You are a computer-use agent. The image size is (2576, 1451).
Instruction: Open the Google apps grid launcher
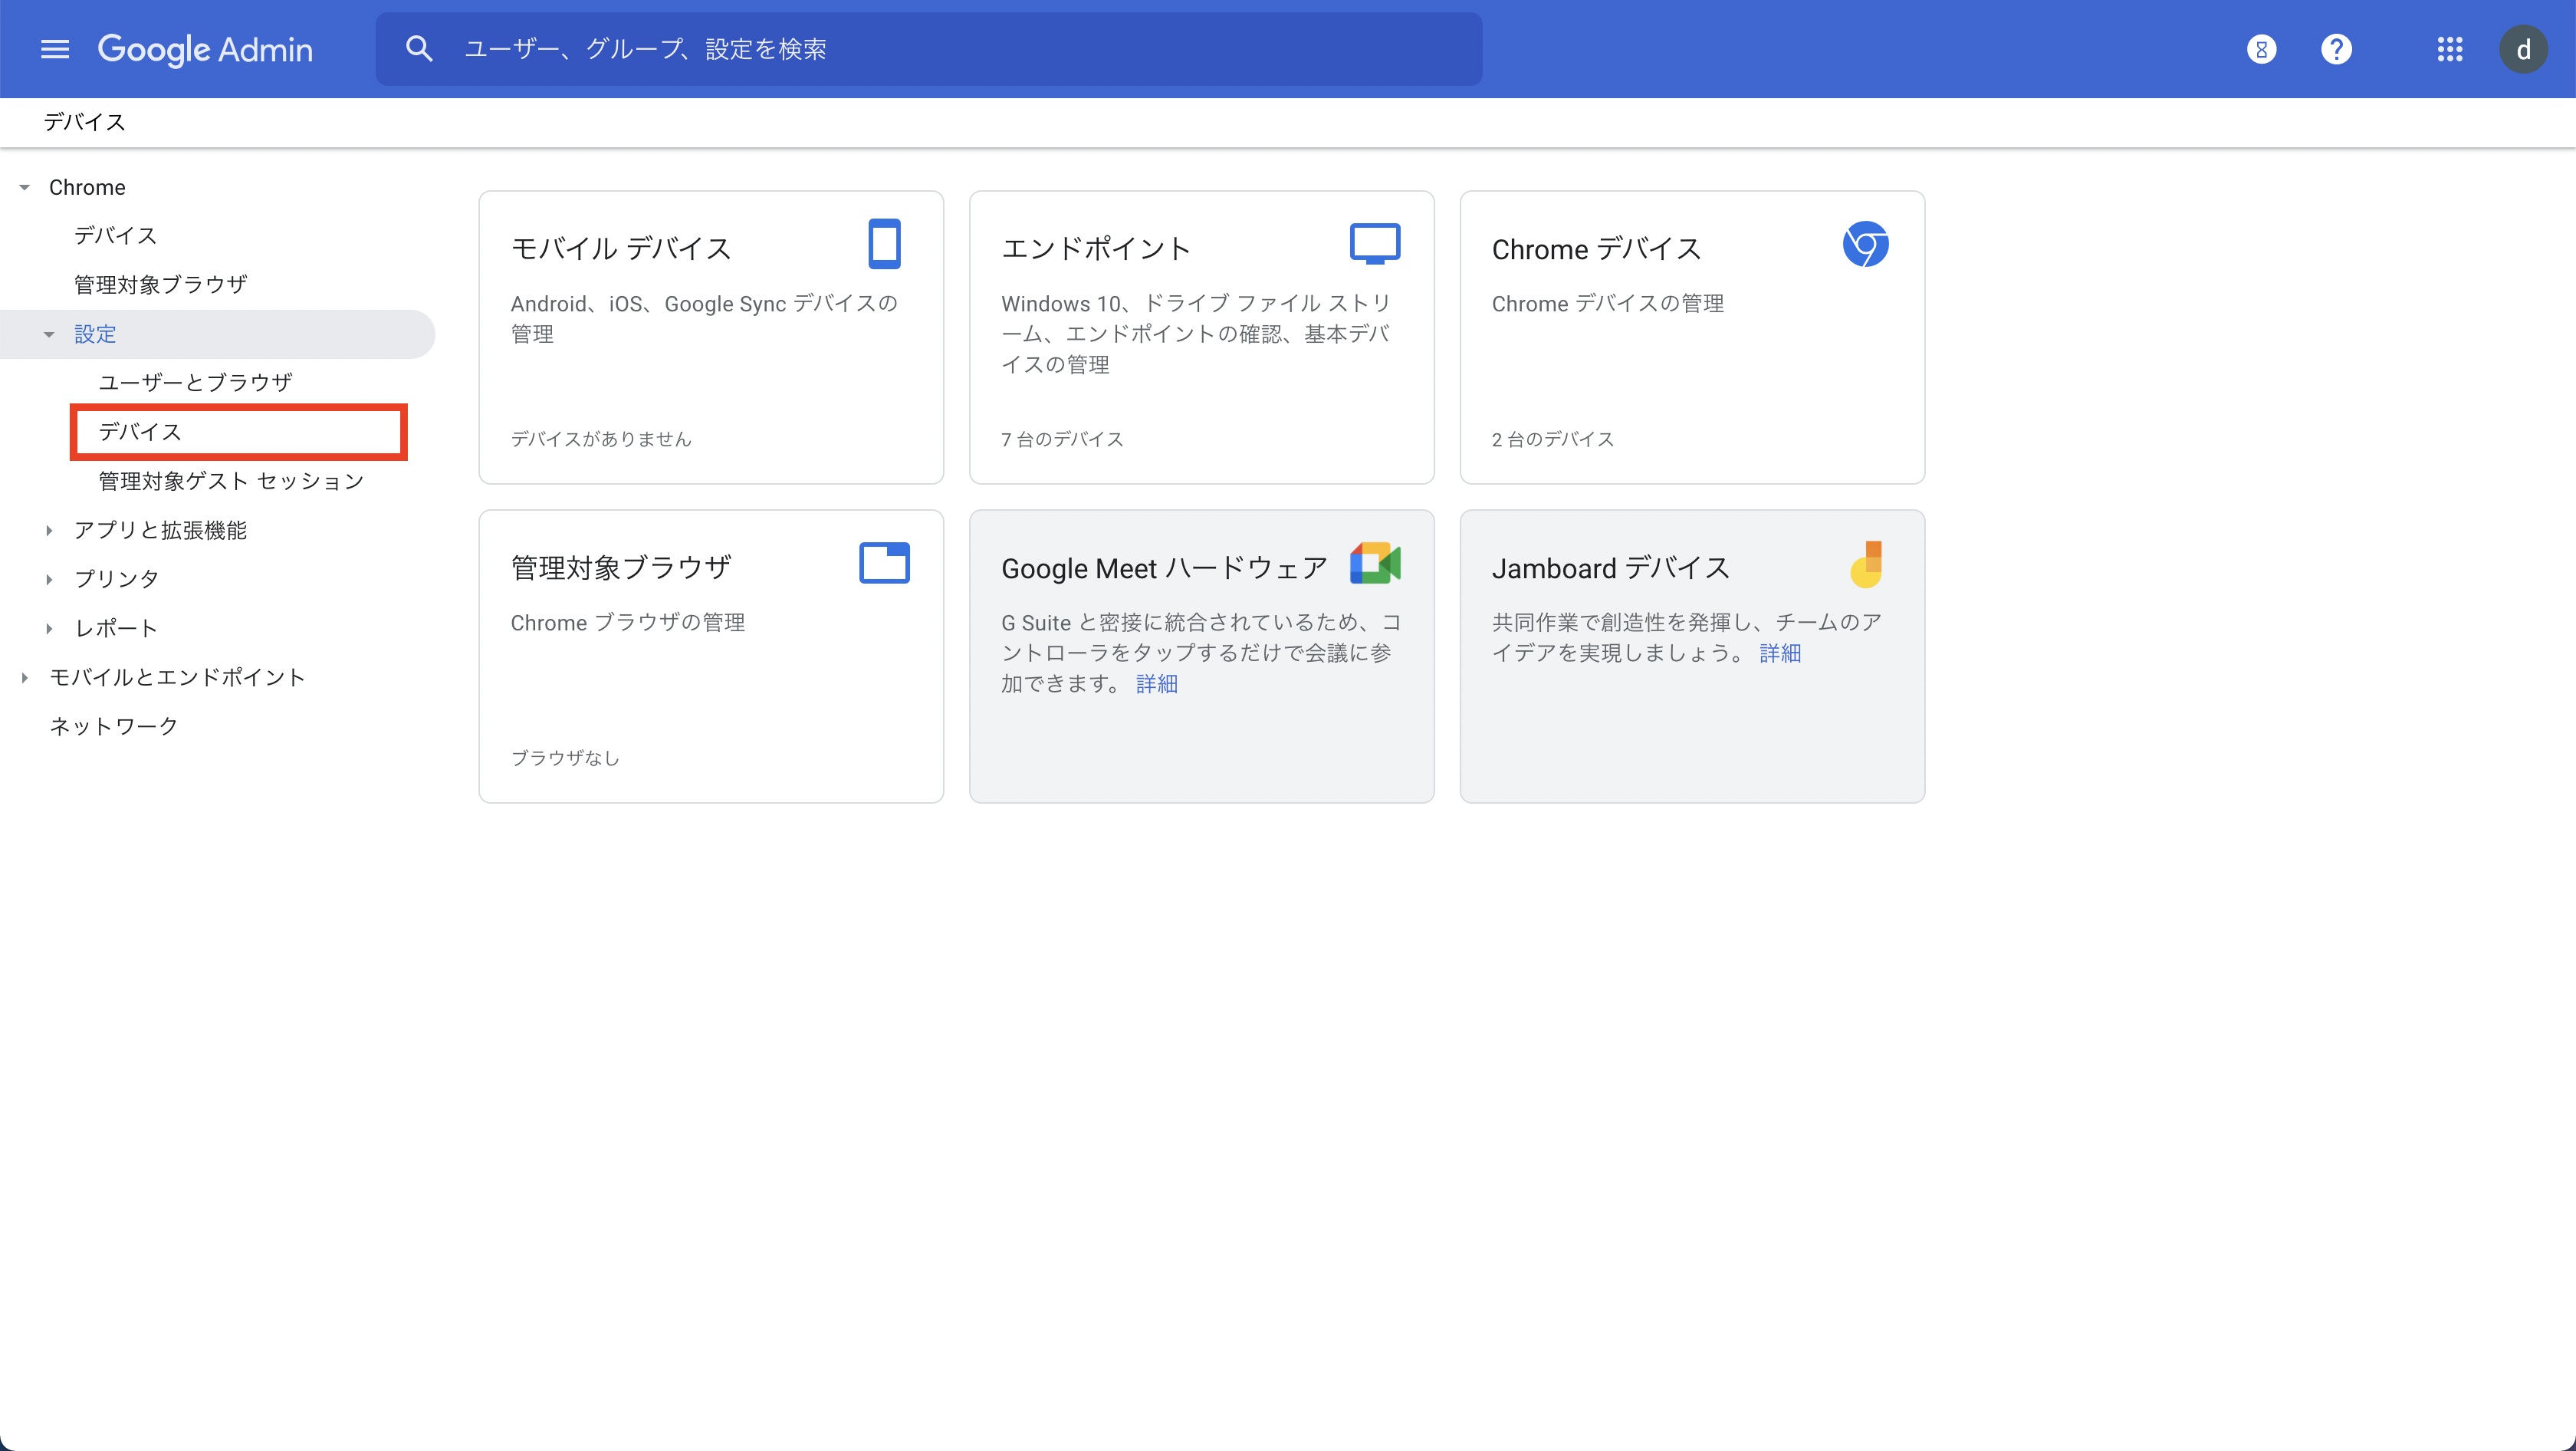coord(2449,49)
